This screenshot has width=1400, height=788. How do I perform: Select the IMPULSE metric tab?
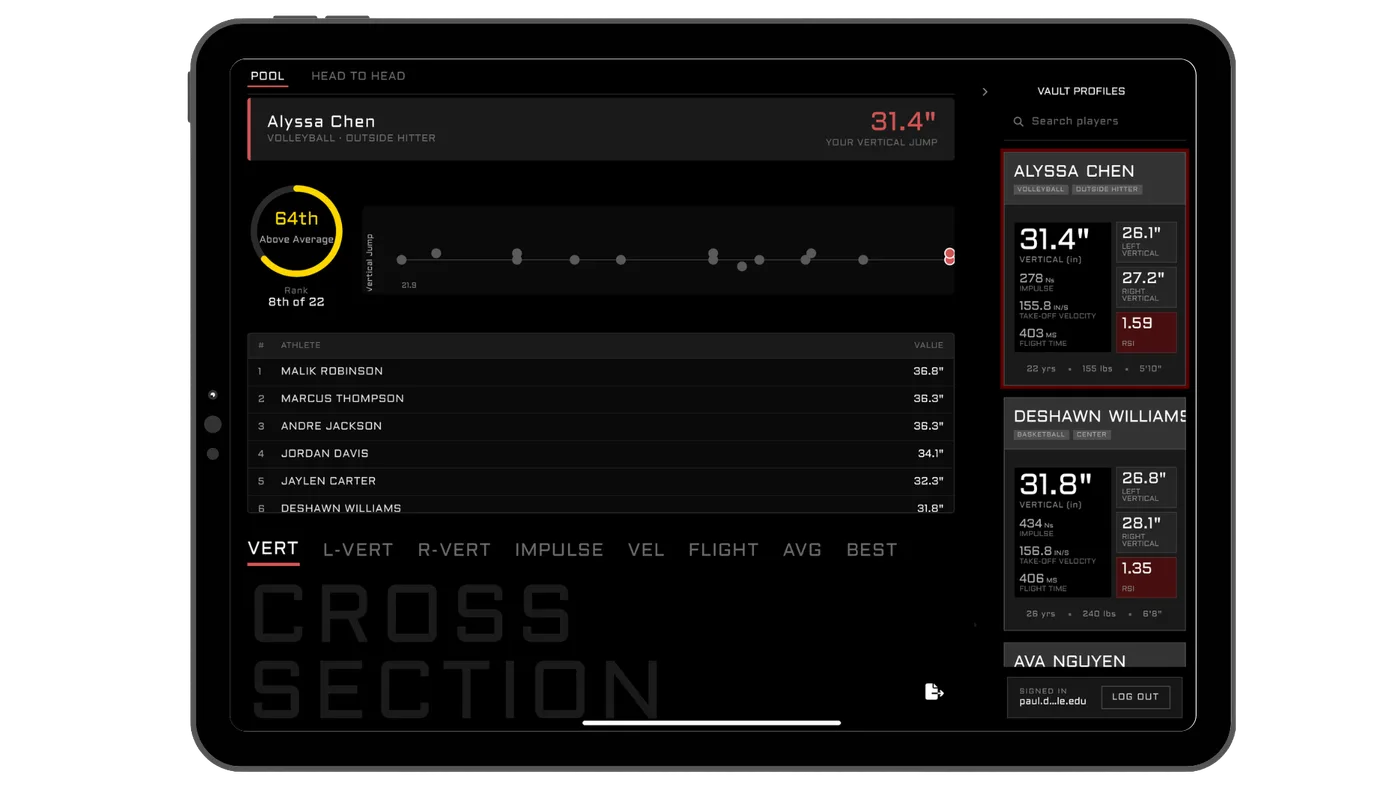pos(559,550)
